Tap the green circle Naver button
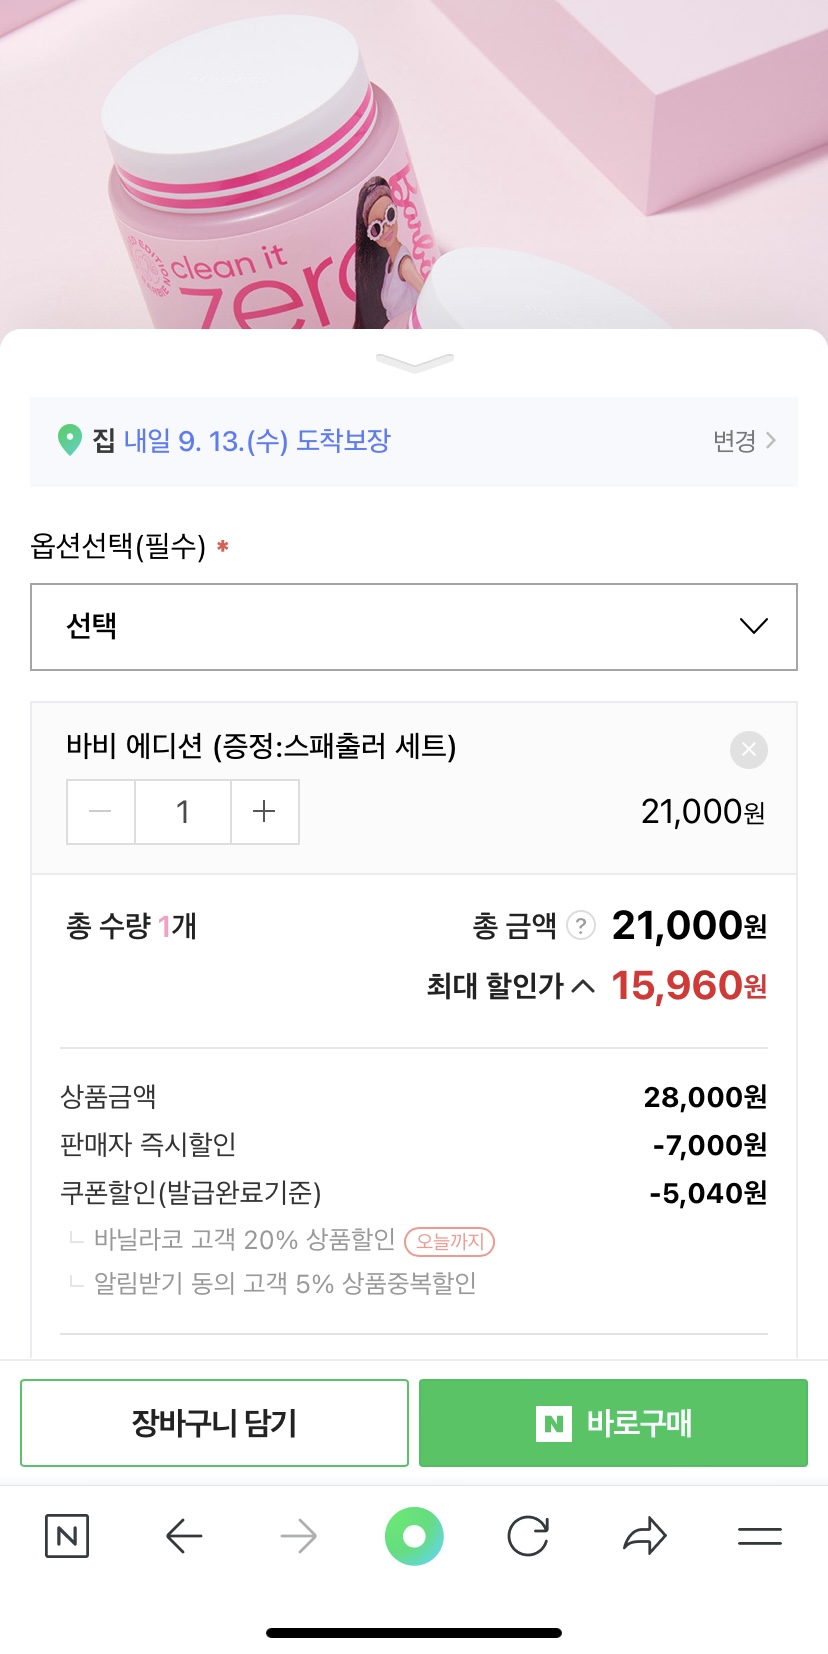The image size is (828, 1654). pyautogui.click(x=414, y=1536)
